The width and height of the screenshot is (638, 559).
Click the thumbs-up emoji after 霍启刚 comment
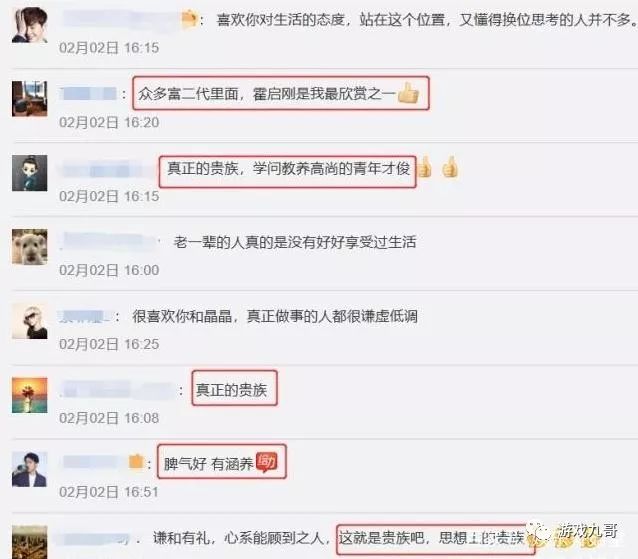408,93
